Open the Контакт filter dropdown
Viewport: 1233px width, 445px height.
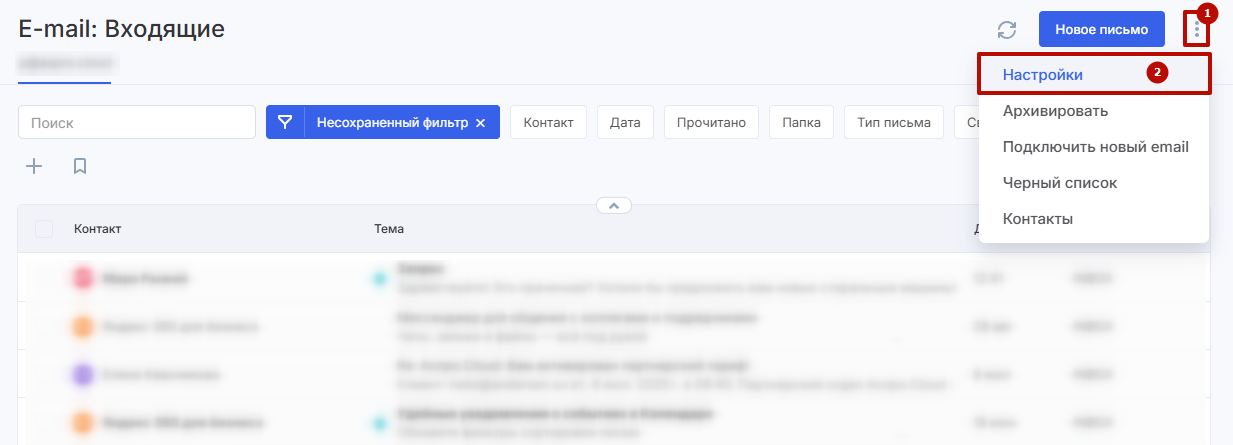click(x=548, y=122)
